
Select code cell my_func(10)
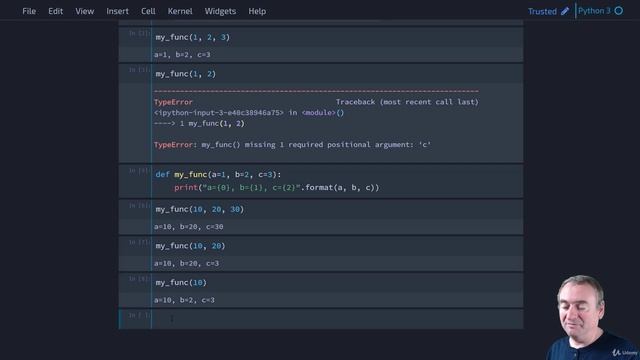pos(337,282)
